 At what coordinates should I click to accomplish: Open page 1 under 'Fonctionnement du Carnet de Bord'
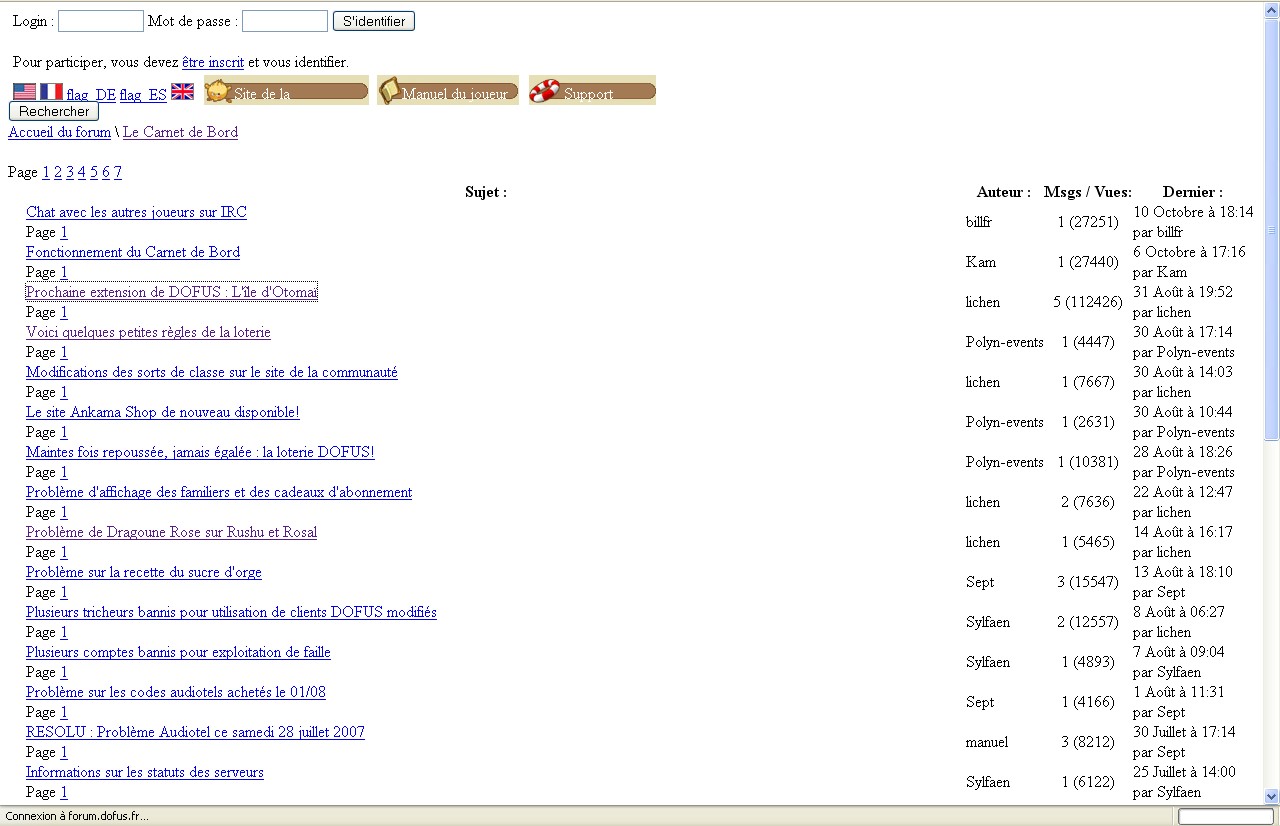tap(64, 272)
